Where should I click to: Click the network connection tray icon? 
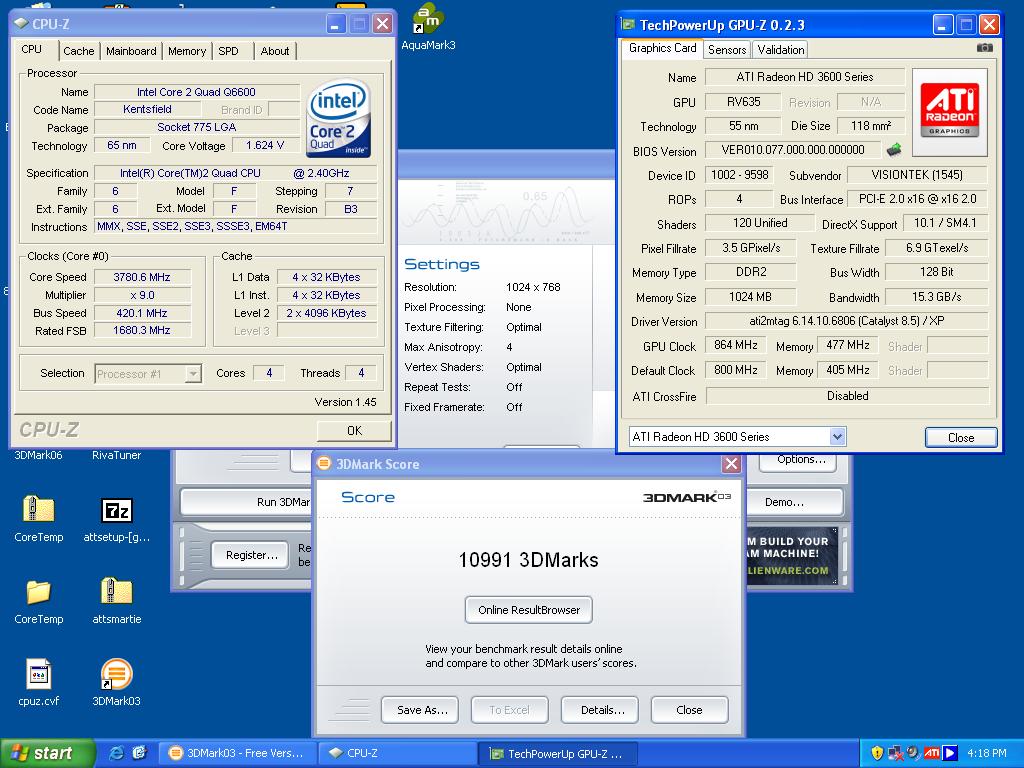pos(895,754)
